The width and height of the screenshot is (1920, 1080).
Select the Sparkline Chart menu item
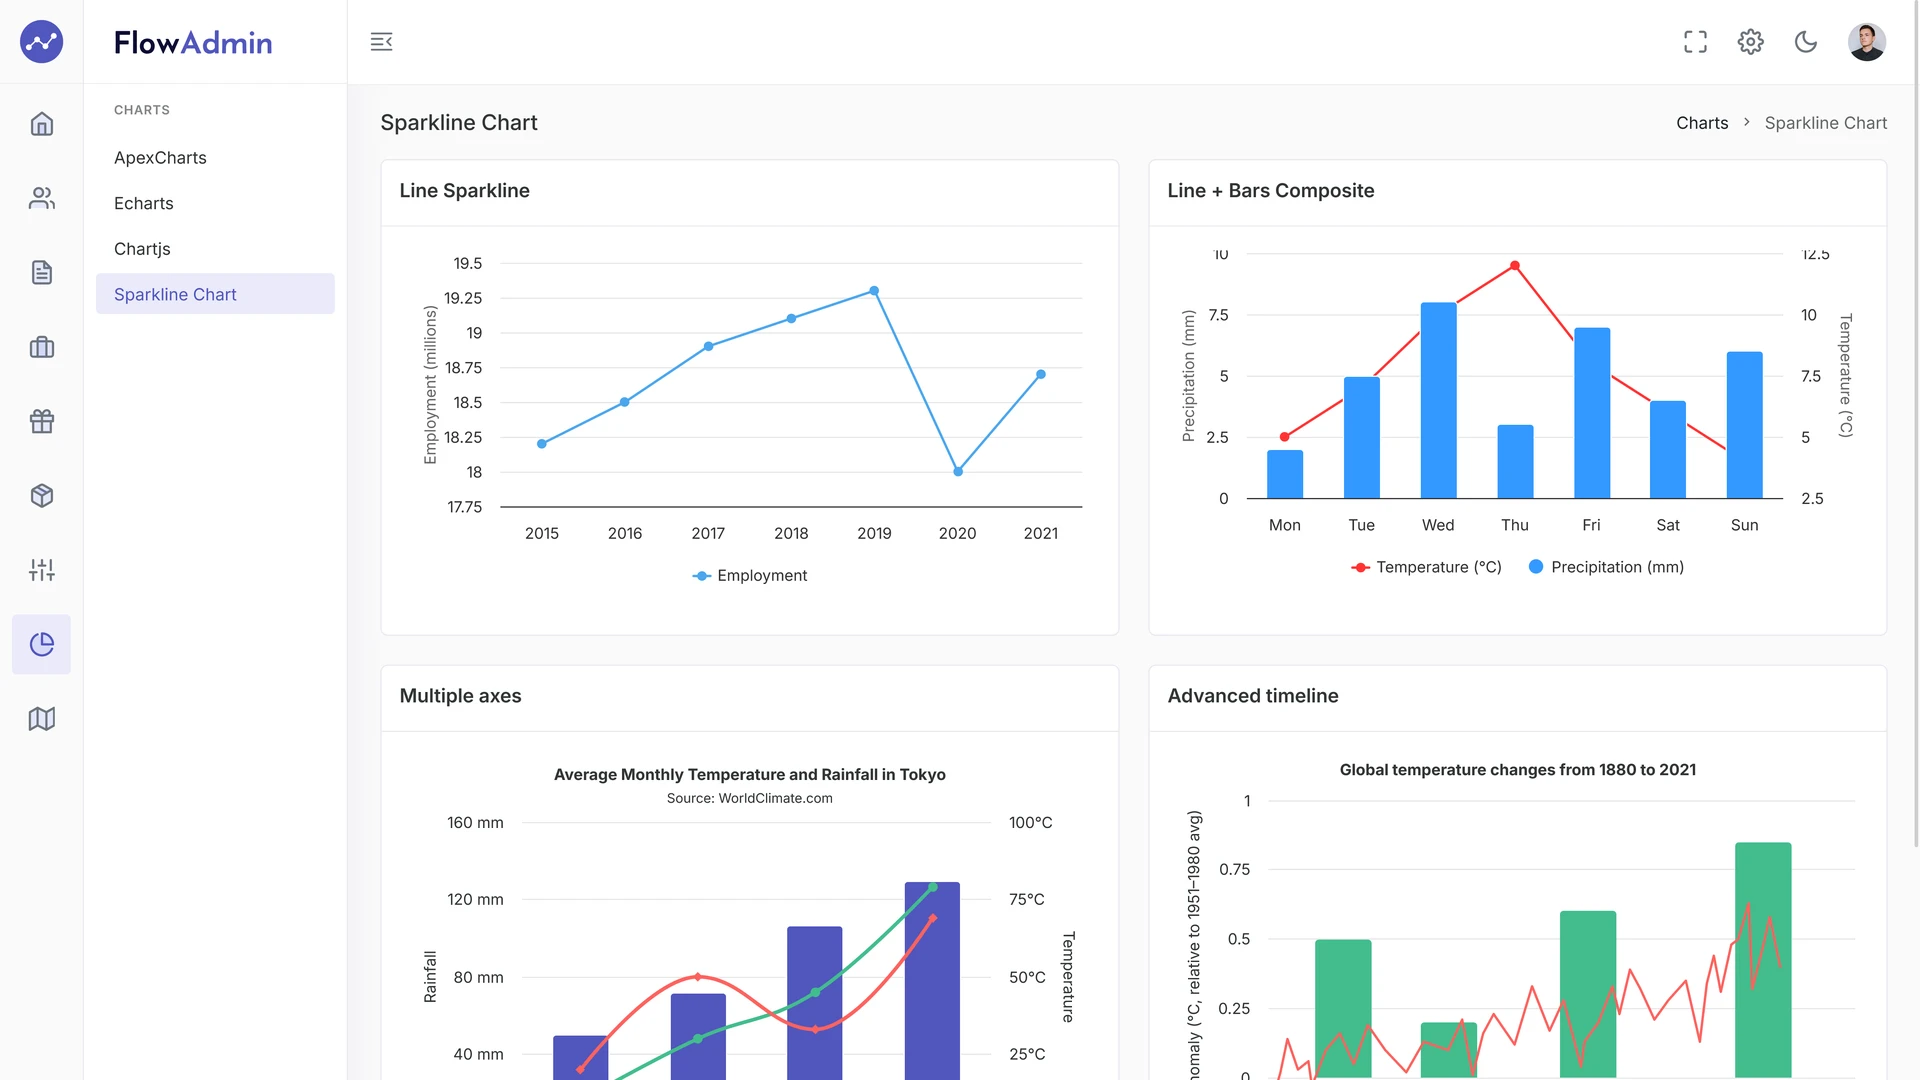[215, 294]
